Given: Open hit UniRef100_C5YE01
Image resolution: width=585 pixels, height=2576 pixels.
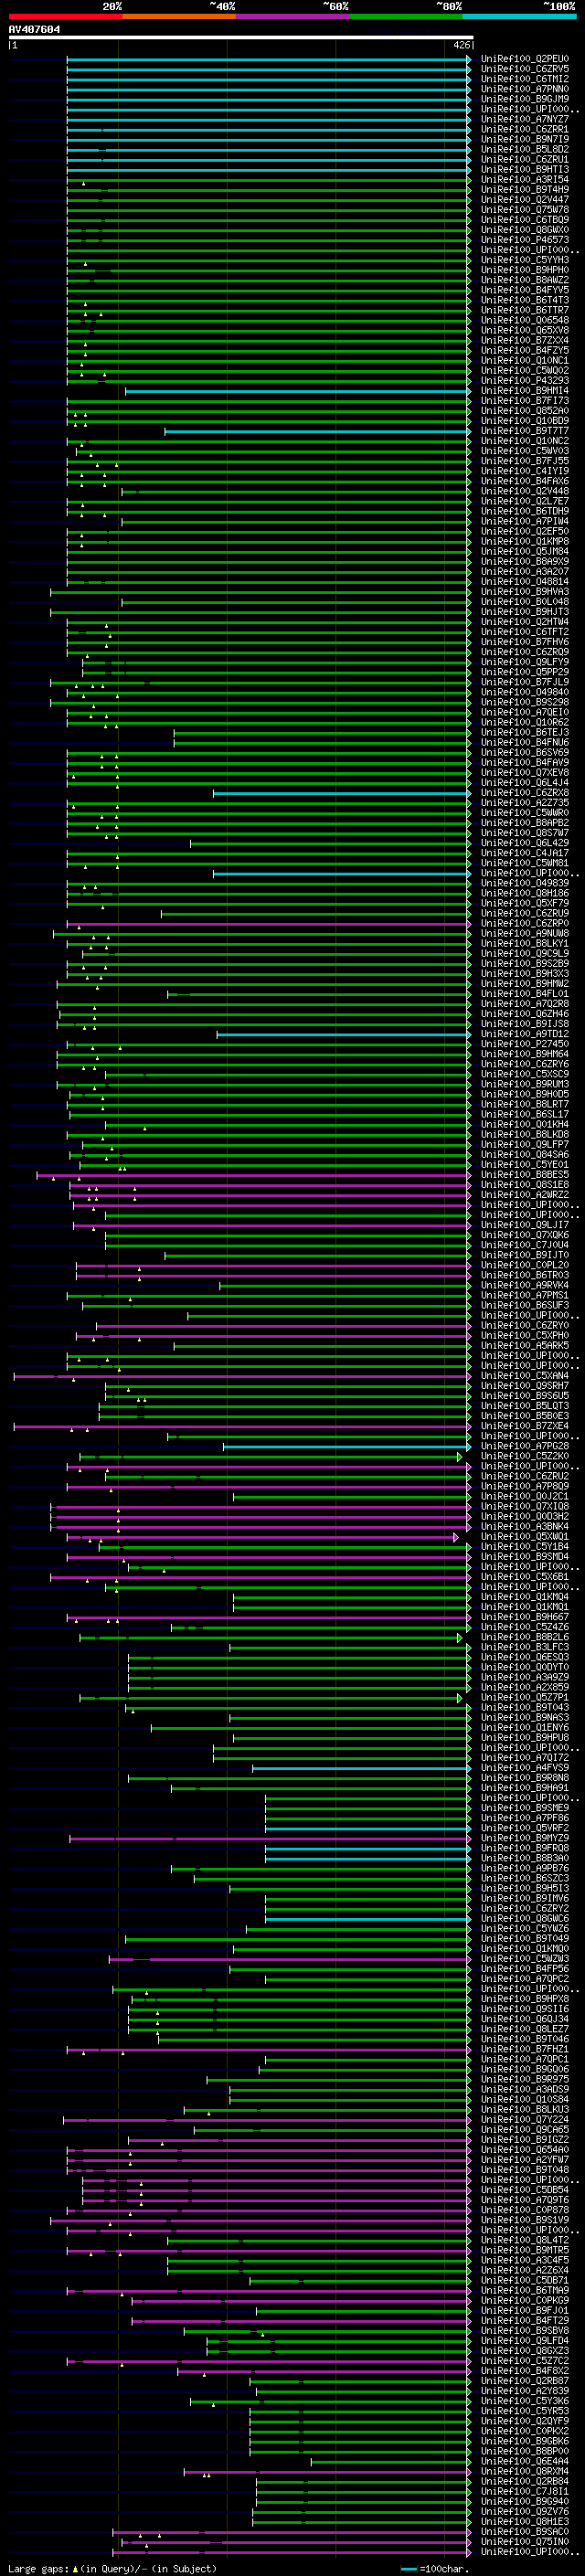Looking at the screenshot, I should [525, 1164].
